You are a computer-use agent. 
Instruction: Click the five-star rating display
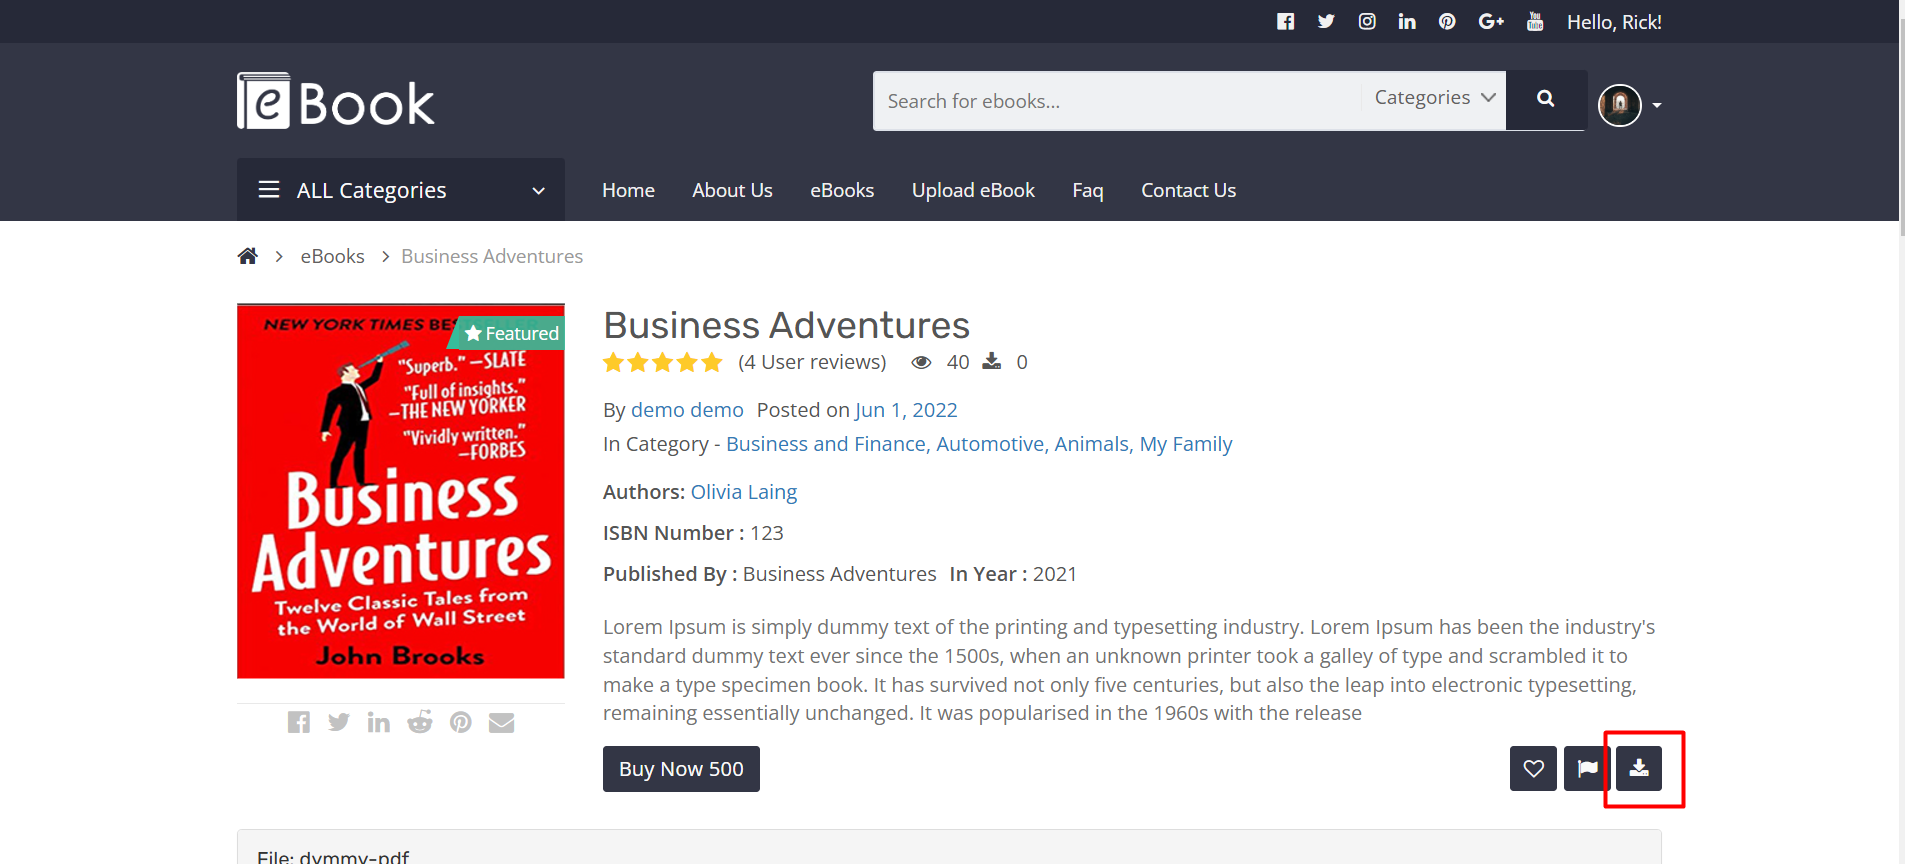click(662, 362)
